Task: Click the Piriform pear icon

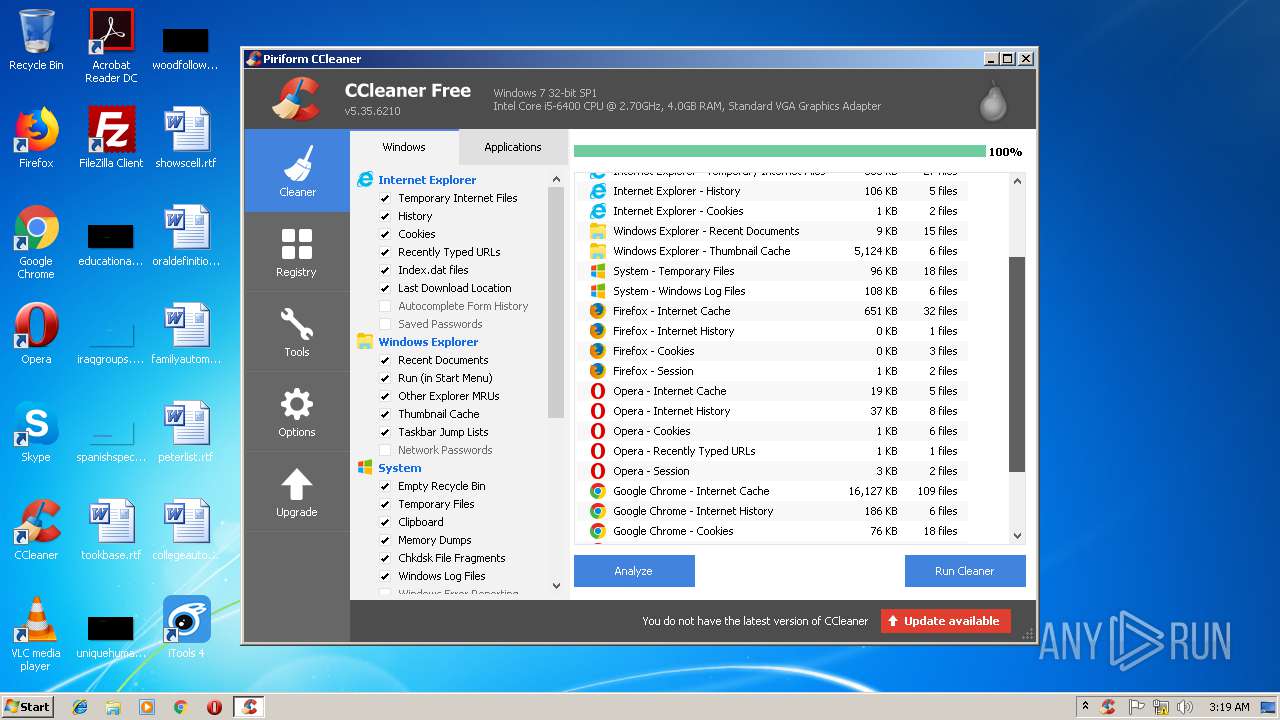Action: point(992,100)
